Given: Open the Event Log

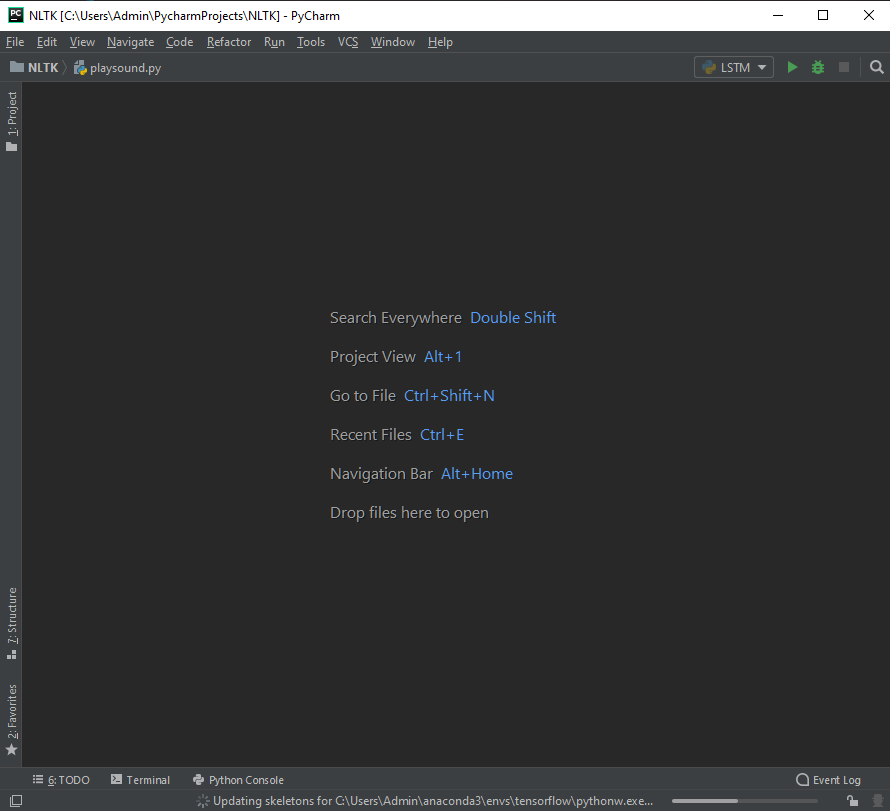Looking at the screenshot, I should (829, 780).
